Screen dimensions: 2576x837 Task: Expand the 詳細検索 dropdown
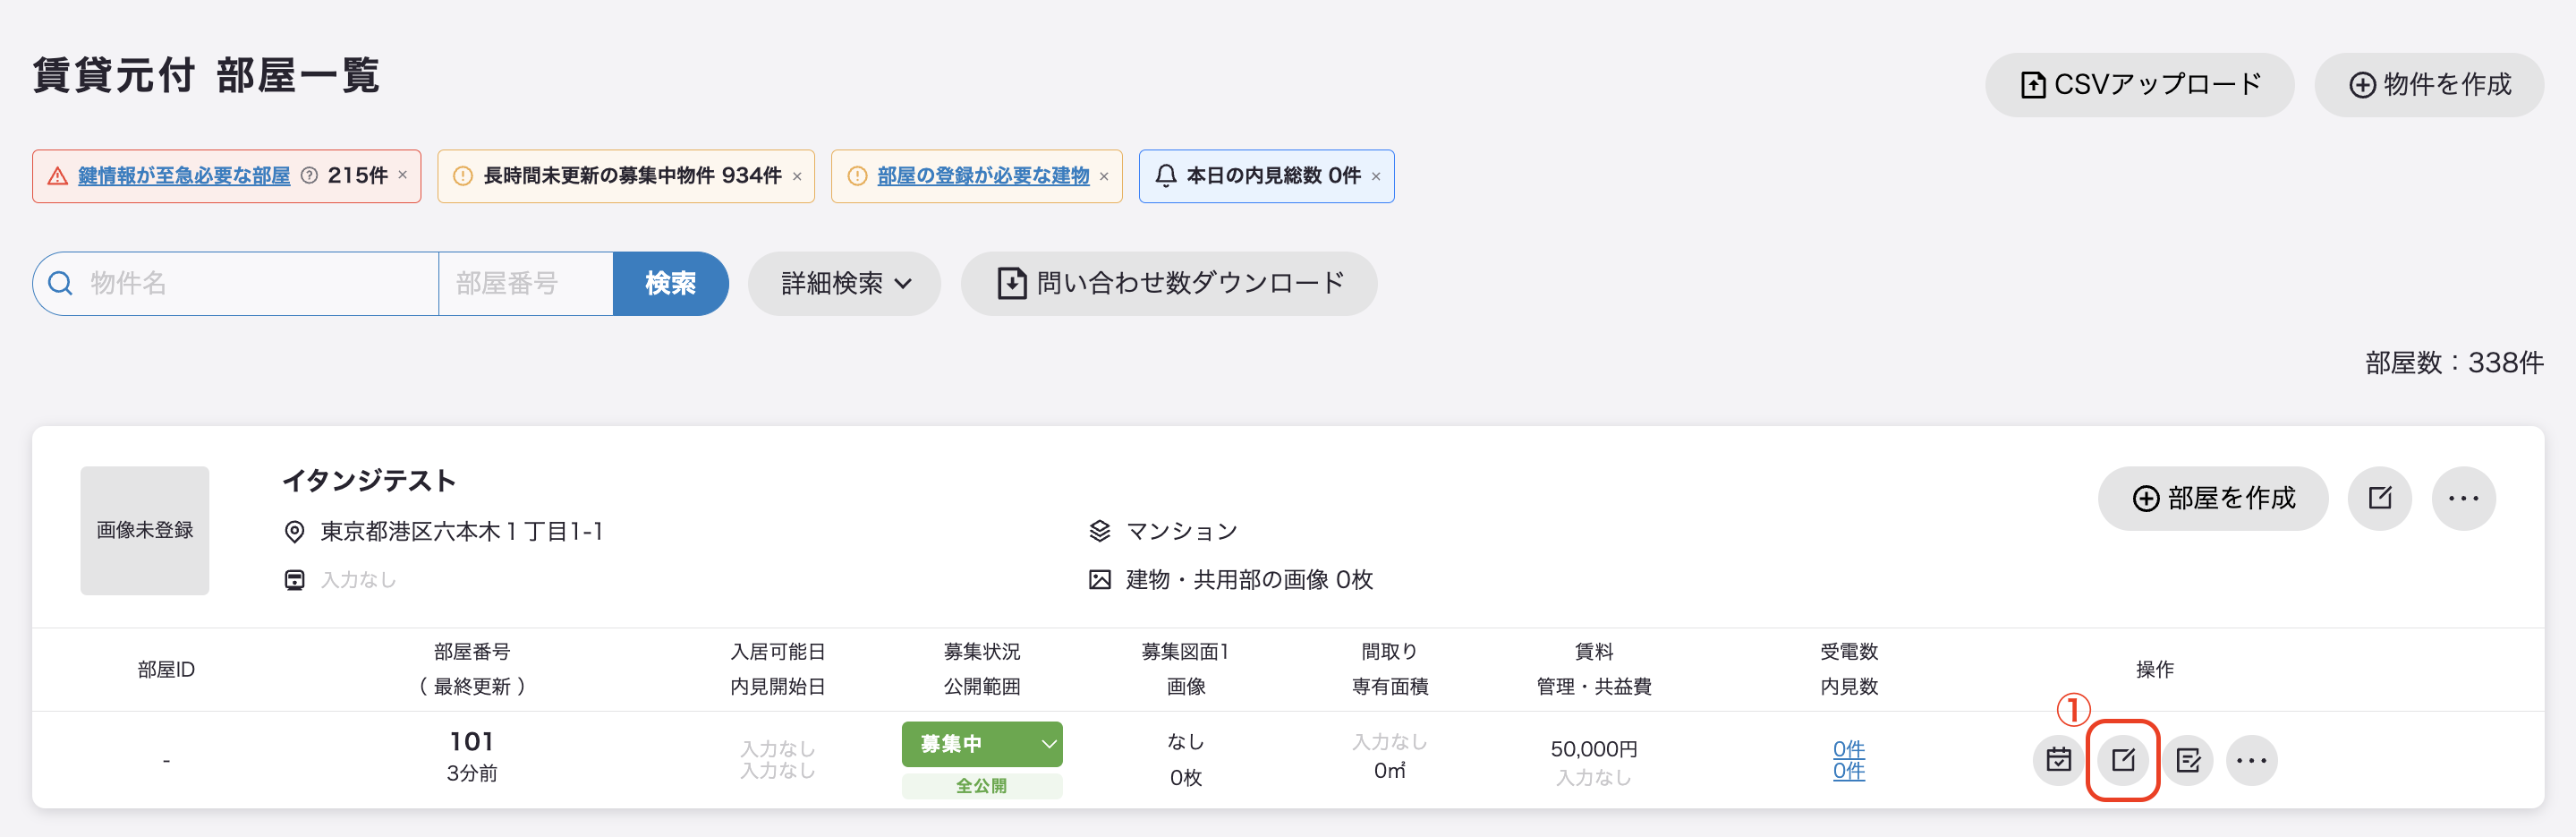(845, 284)
